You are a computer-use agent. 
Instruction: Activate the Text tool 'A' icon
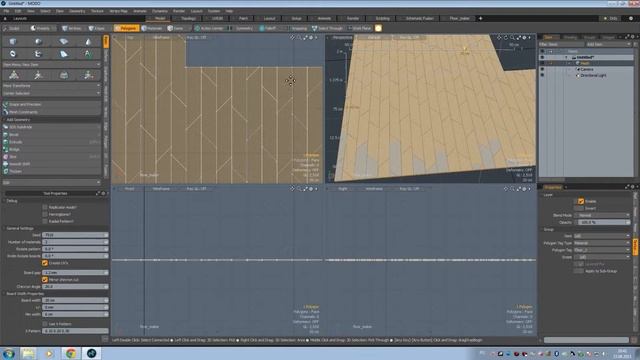[x=88, y=54]
